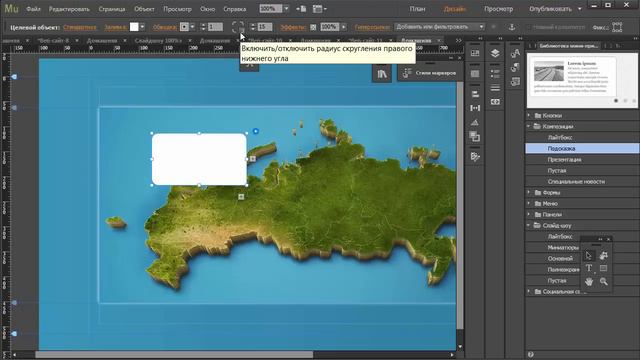This screenshot has width=640, height=360.
Task: Open the Spacing panel icon with brackets
Action: [x=475, y=108]
